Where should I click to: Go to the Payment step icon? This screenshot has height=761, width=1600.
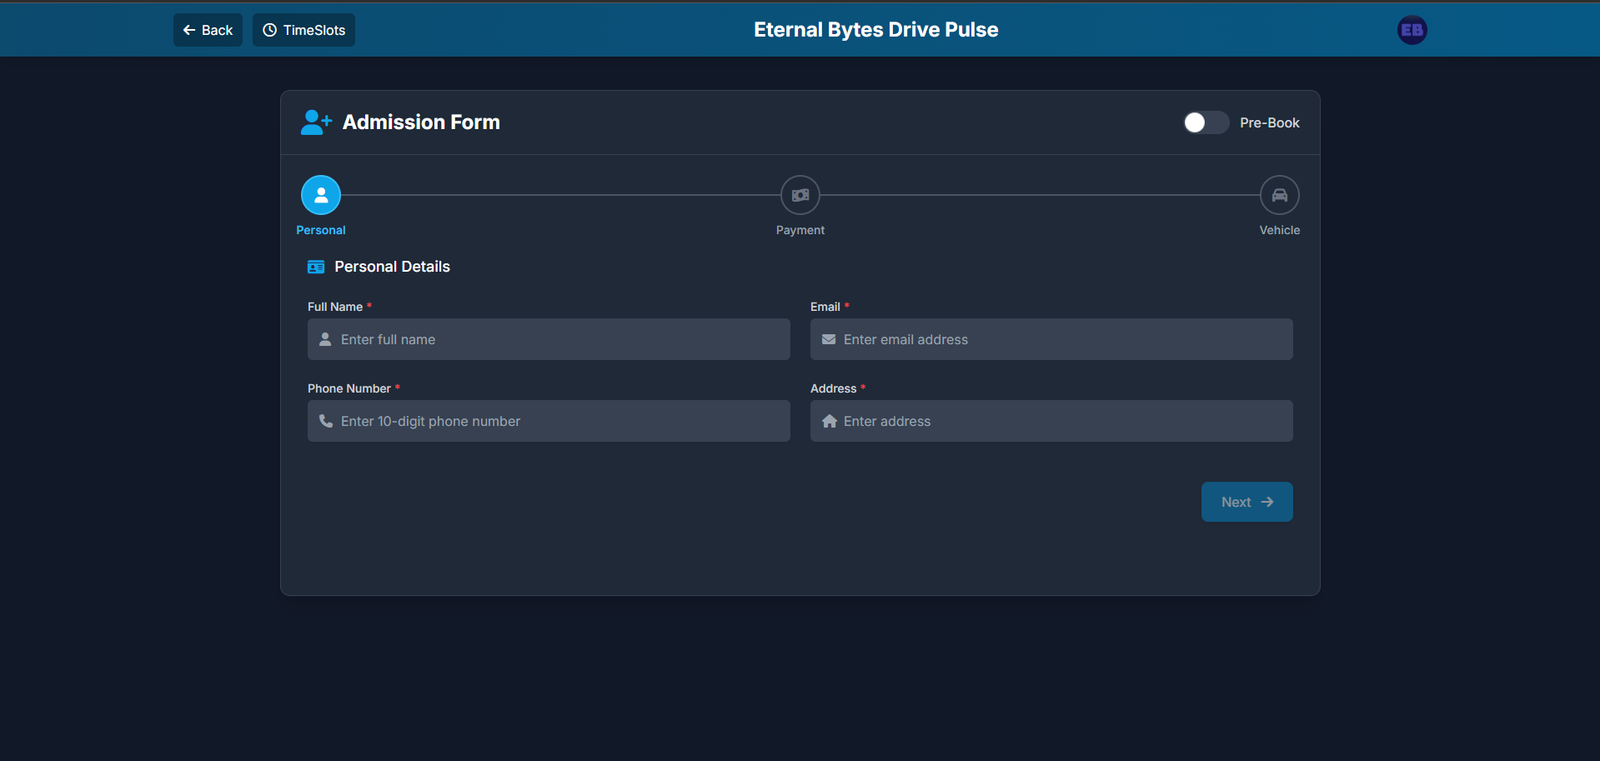[x=800, y=195]
